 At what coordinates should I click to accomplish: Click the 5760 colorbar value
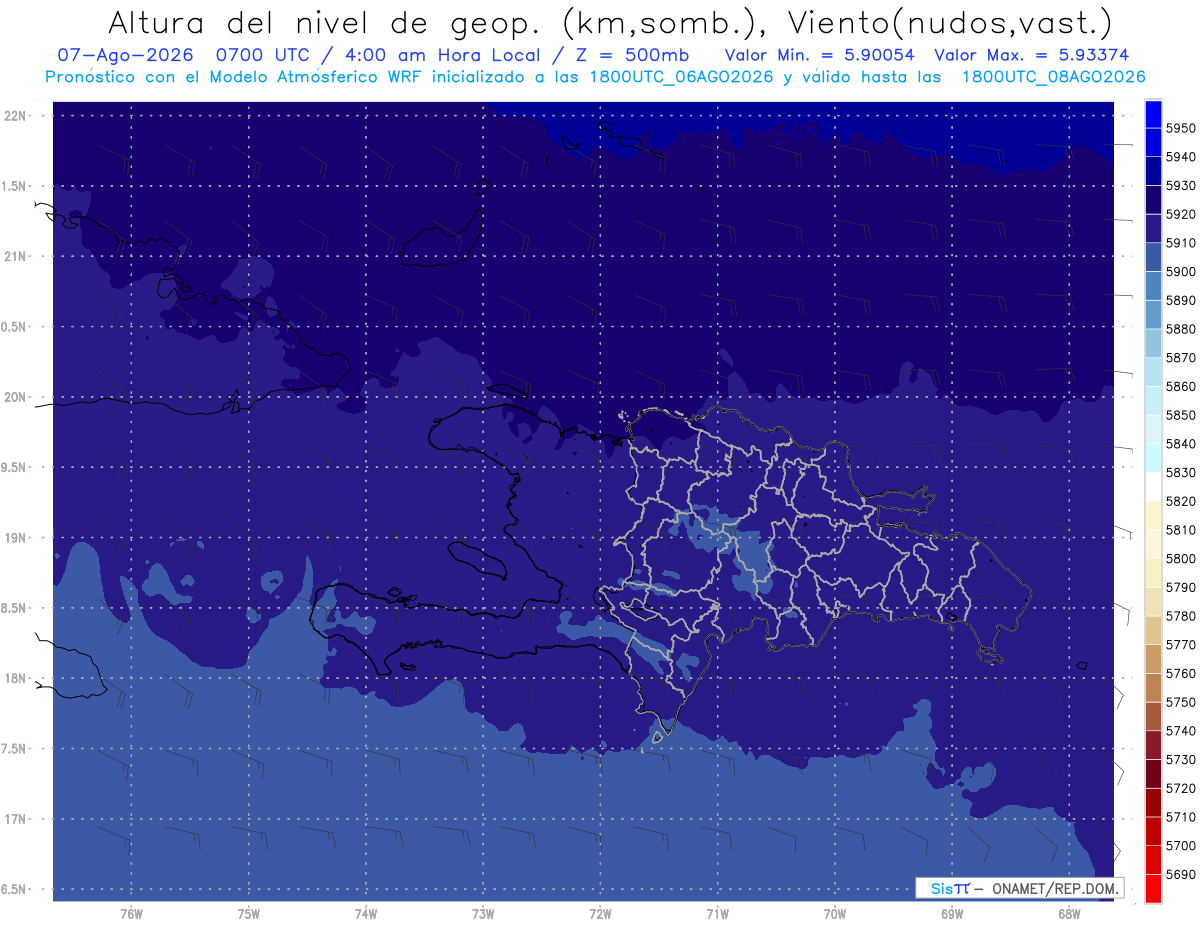pyautogui.click(x=1180, y=673)
